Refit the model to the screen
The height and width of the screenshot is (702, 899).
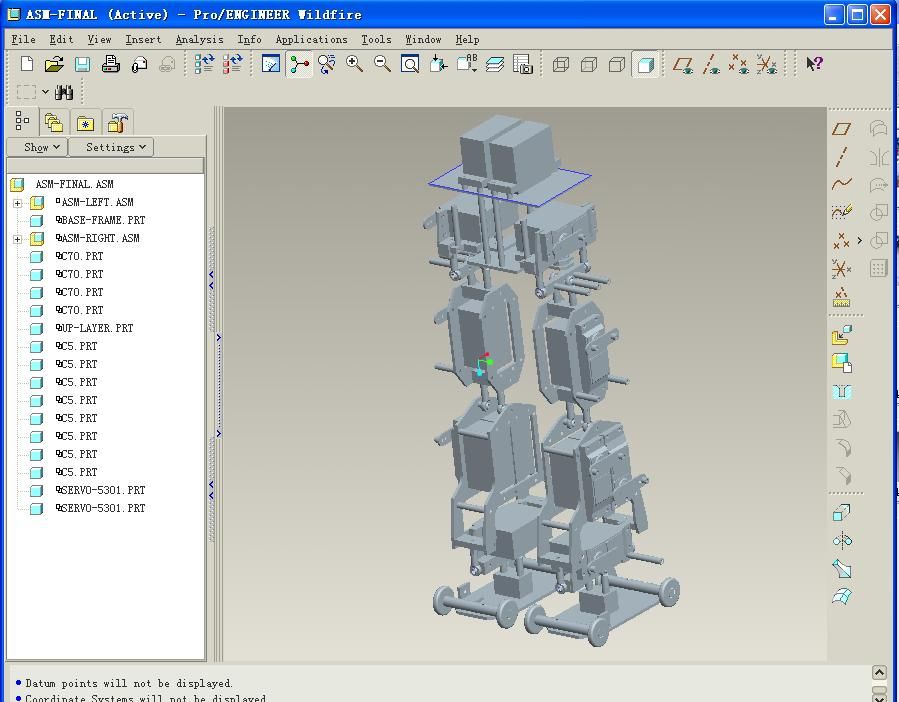[x=410, y=64]
